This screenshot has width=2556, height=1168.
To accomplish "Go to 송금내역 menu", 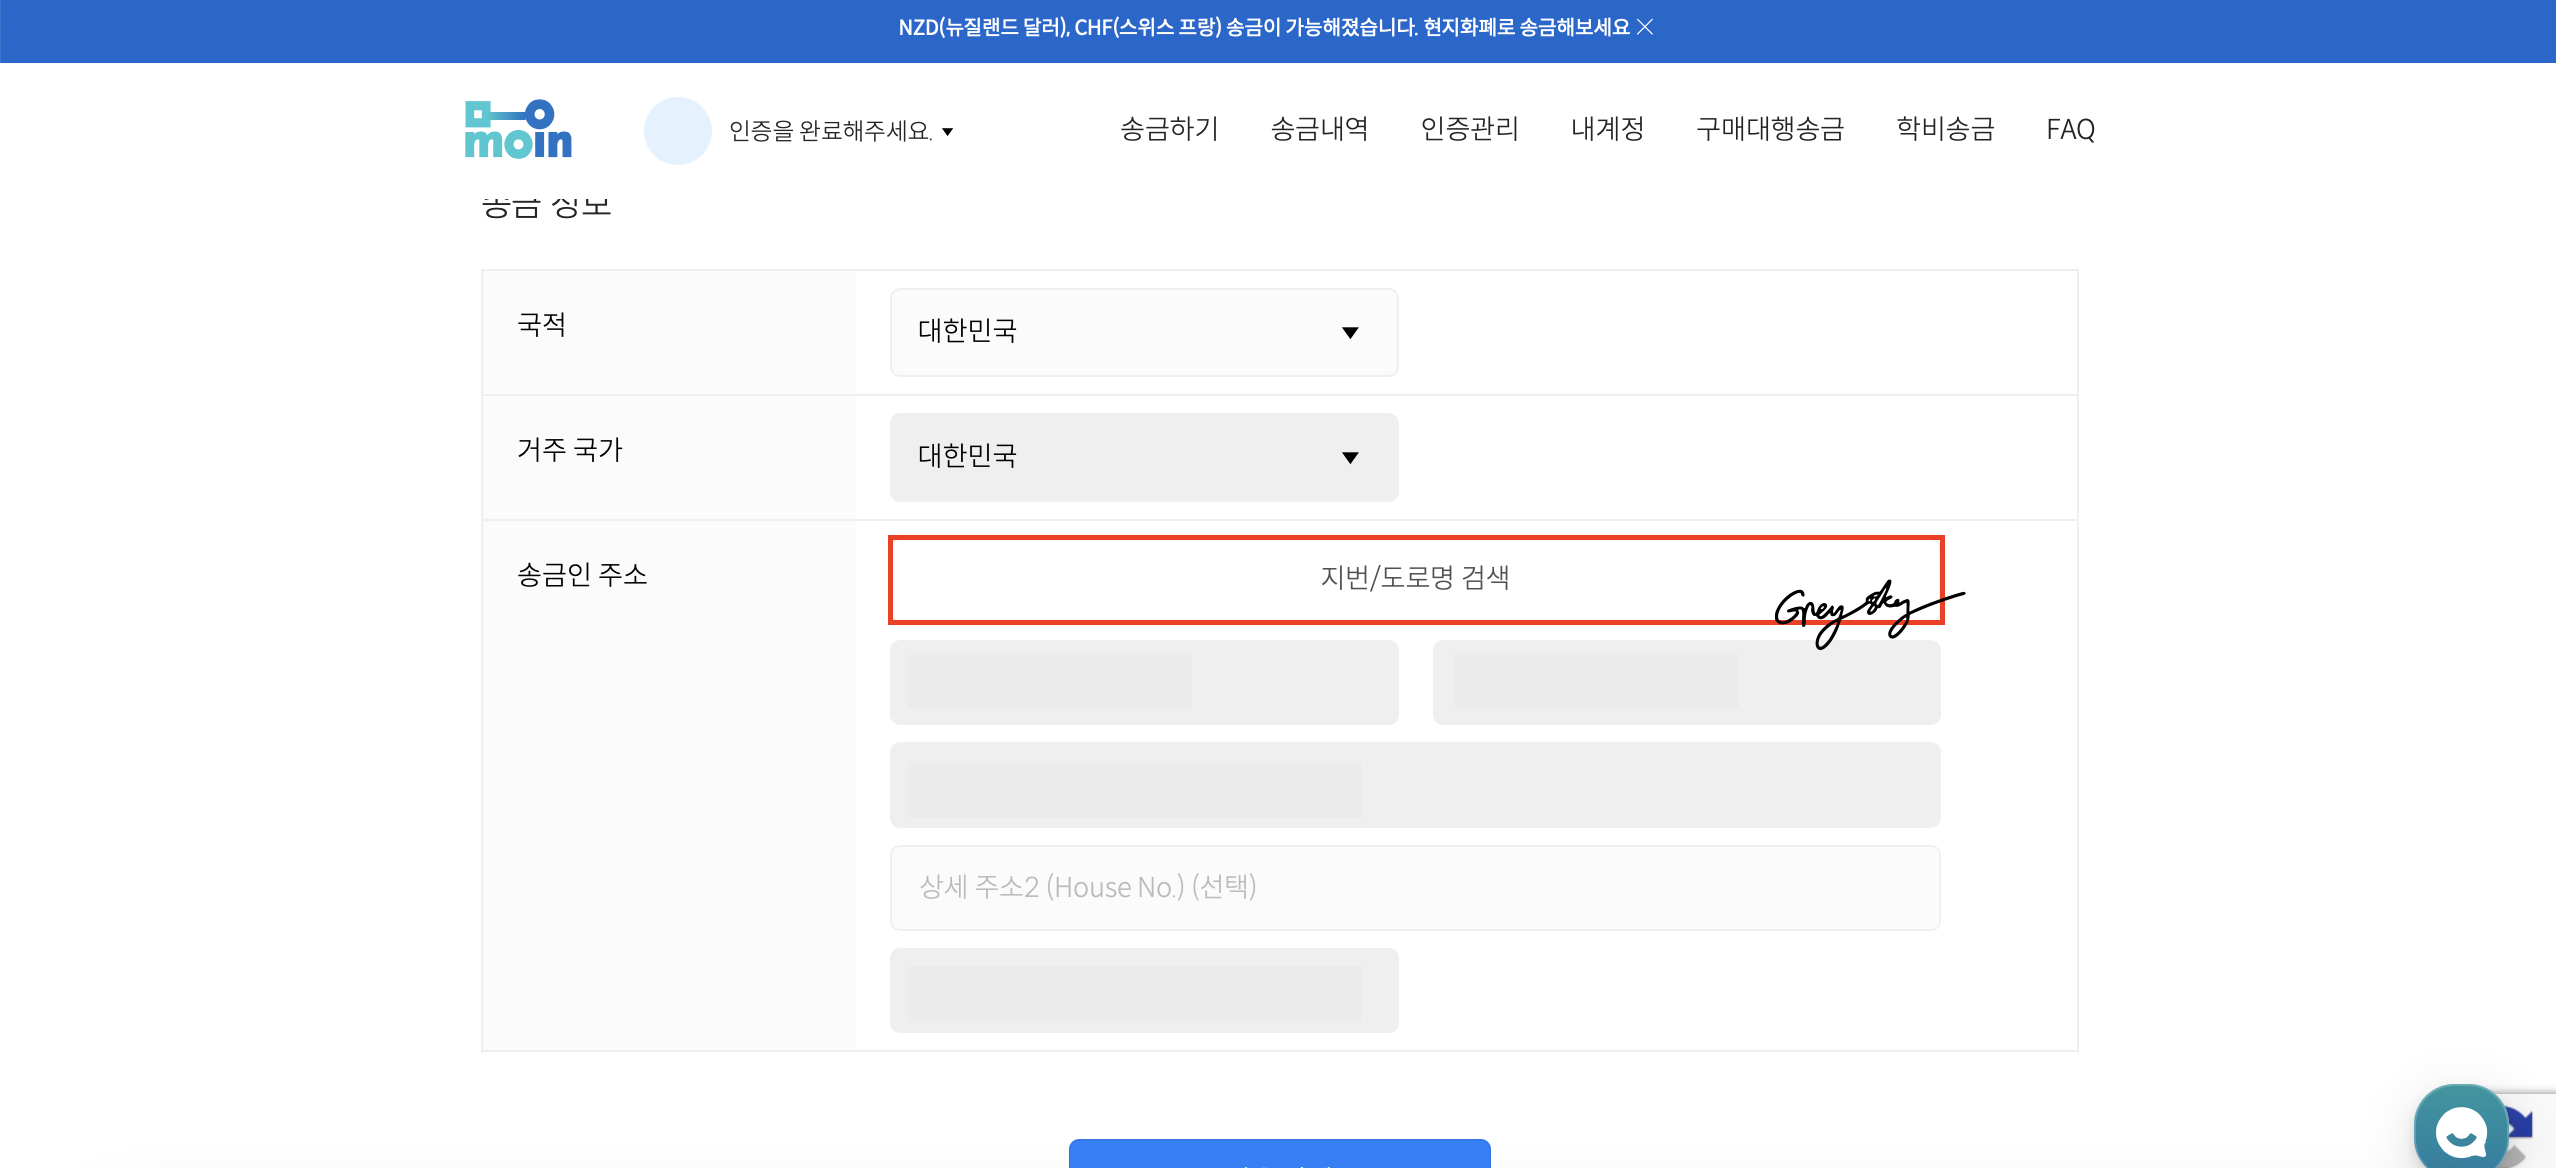I will pyautogui.click(x=1319, y=129).
